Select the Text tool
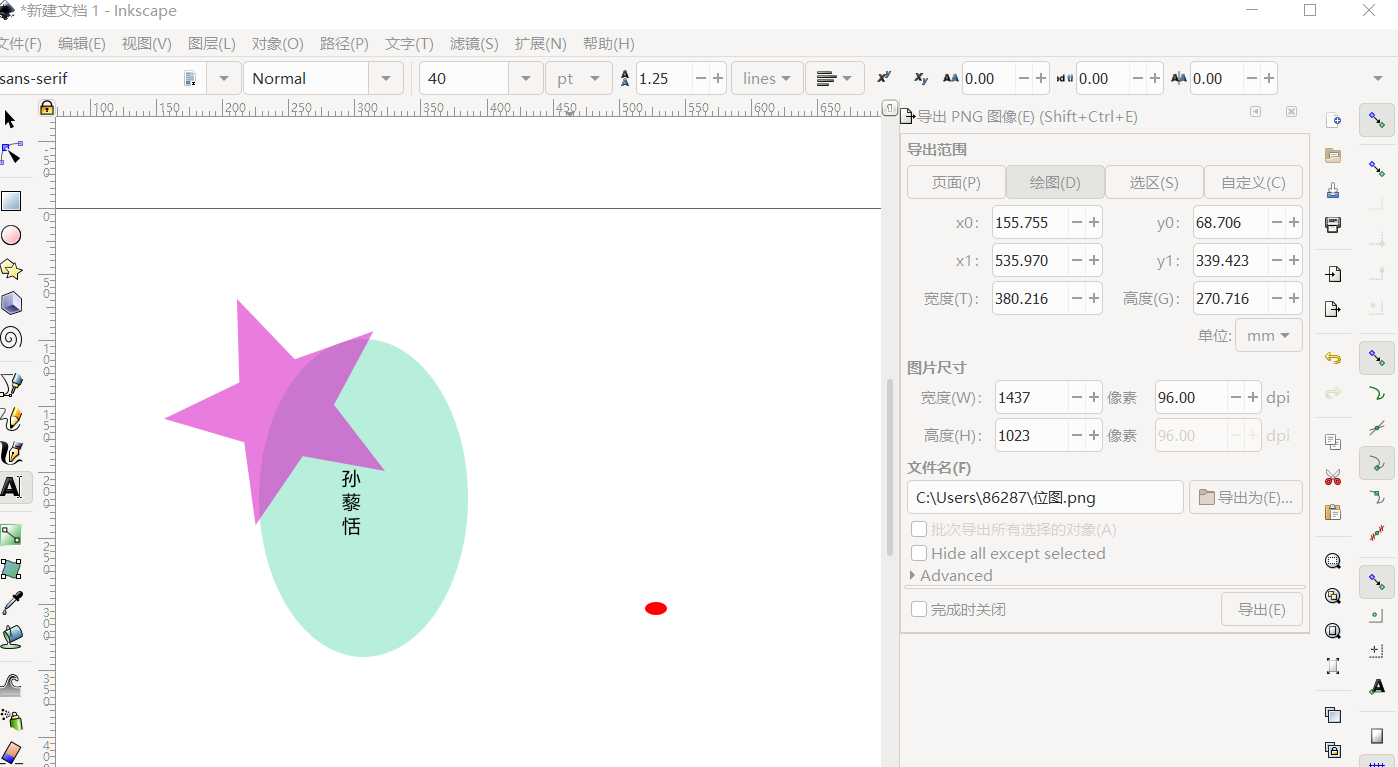This screenshot has height=767, width=1398. click(x=11, y=488)
